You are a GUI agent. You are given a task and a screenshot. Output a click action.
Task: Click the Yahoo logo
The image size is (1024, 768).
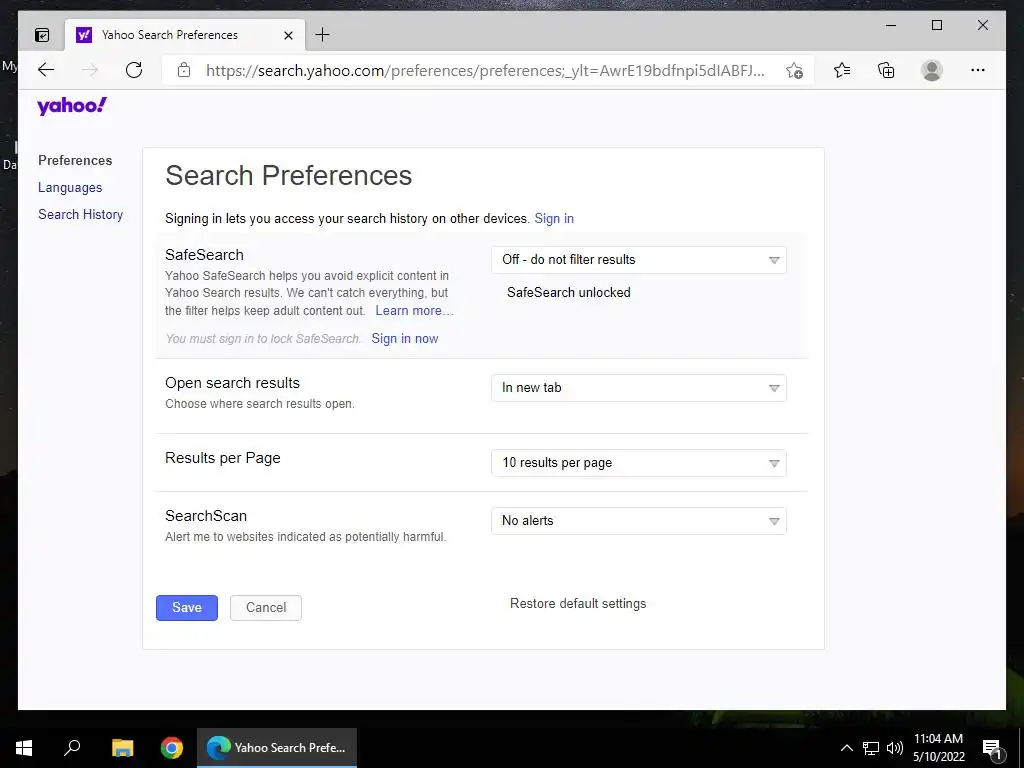point(72,105)
